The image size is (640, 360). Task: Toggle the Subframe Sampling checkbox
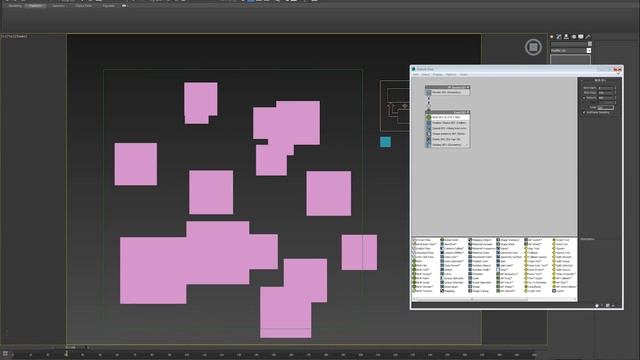pyautogui.click(x=584, y=113)
